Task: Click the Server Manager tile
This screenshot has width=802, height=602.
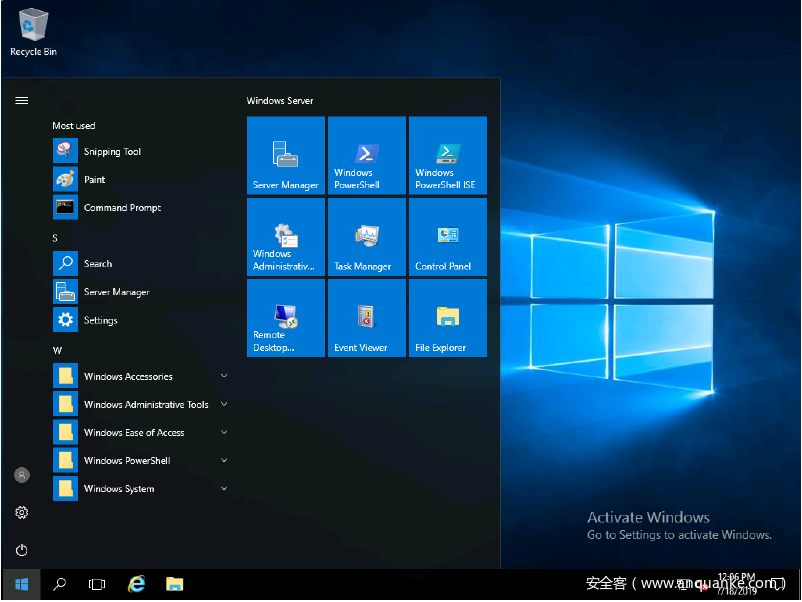Action: click(286, 155)
